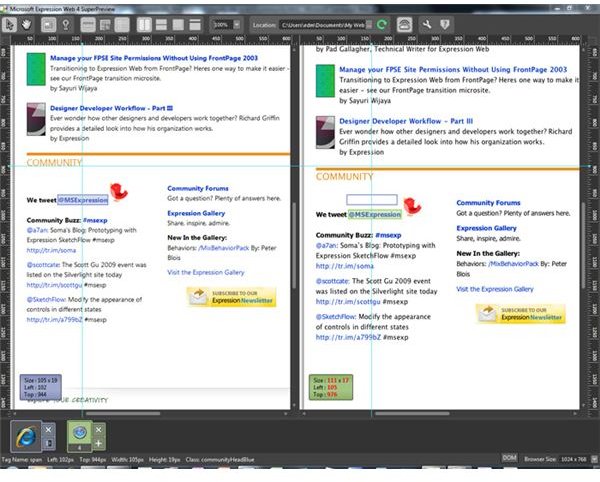Close the Internet Explorer browser tile
The width and height of the screenshot is (600, 482).
click(x=49, y=430)
